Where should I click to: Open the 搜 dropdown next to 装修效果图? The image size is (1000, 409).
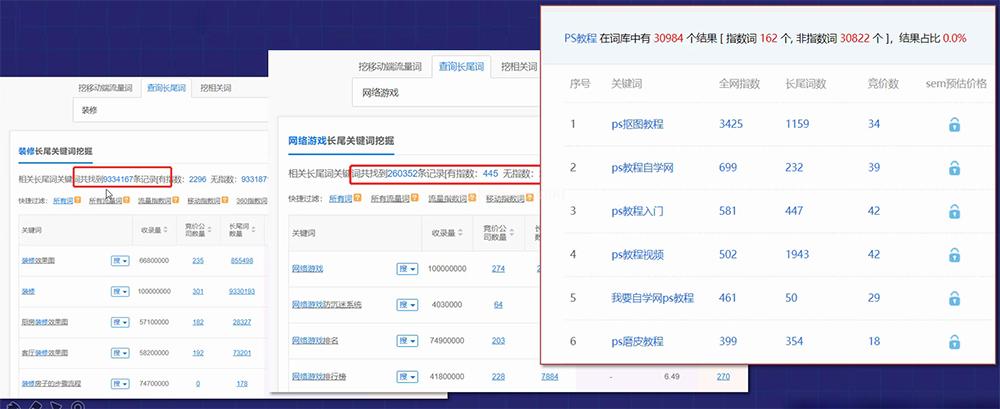tap(120, 261)
